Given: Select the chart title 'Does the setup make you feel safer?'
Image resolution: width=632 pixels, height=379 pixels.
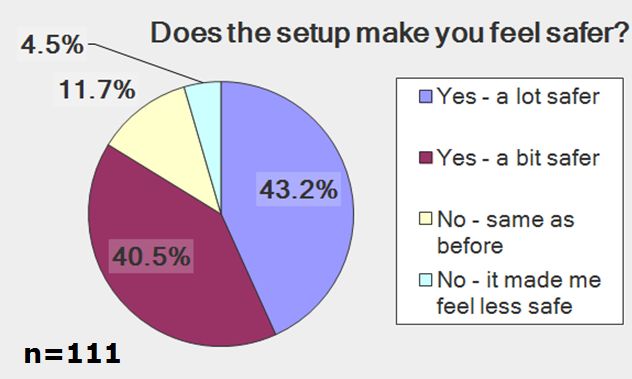Looking at the screenshot, I should pos(390,33).
